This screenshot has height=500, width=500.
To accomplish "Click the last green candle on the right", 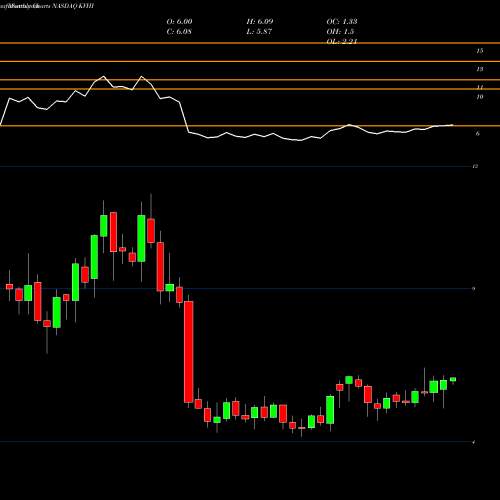I will pos(453,379).
